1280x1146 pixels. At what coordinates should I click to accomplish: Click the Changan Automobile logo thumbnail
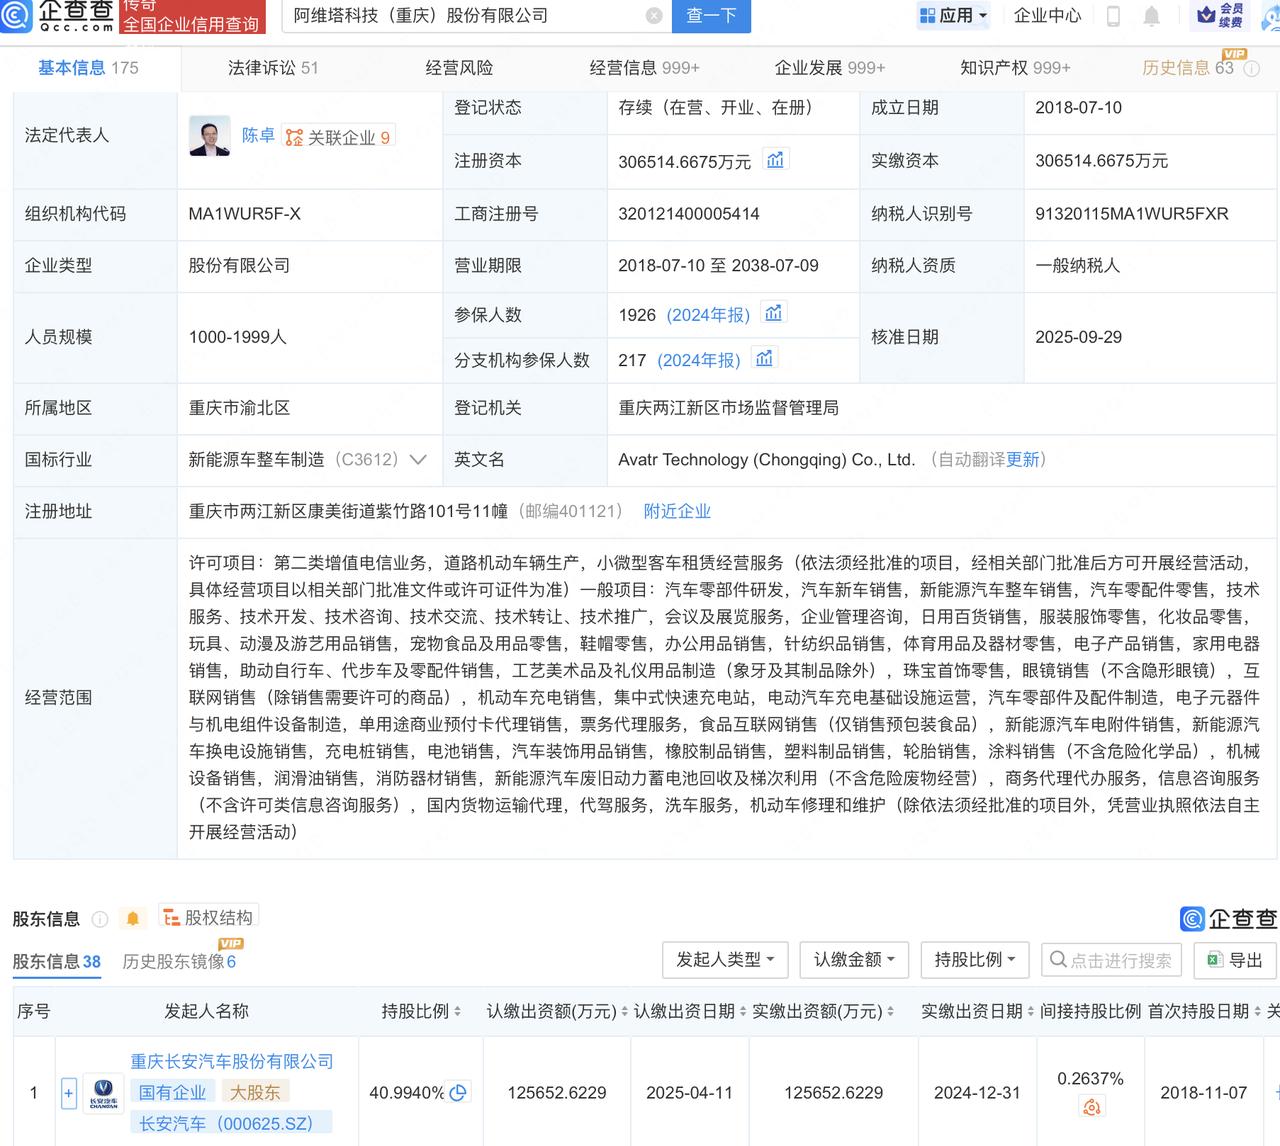pos(104,1092)
